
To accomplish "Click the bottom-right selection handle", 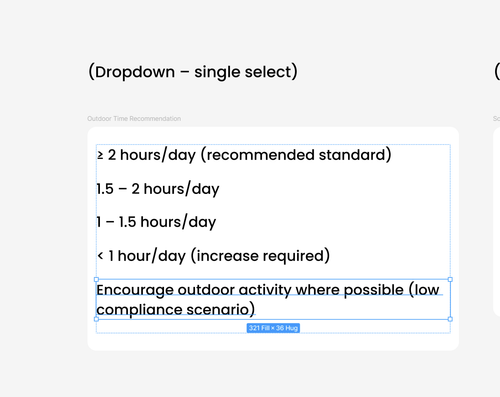I will click(450, 319).
